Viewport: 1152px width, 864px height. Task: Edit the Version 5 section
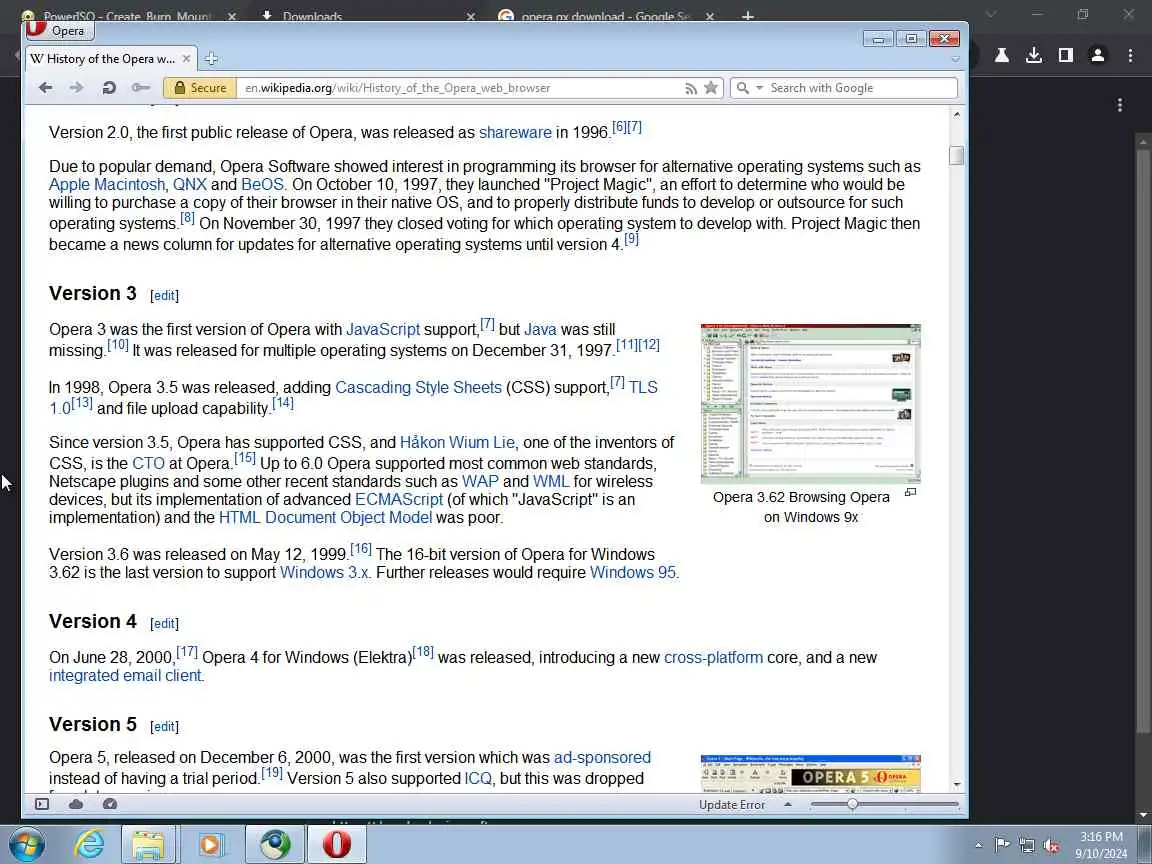(165, 726)
